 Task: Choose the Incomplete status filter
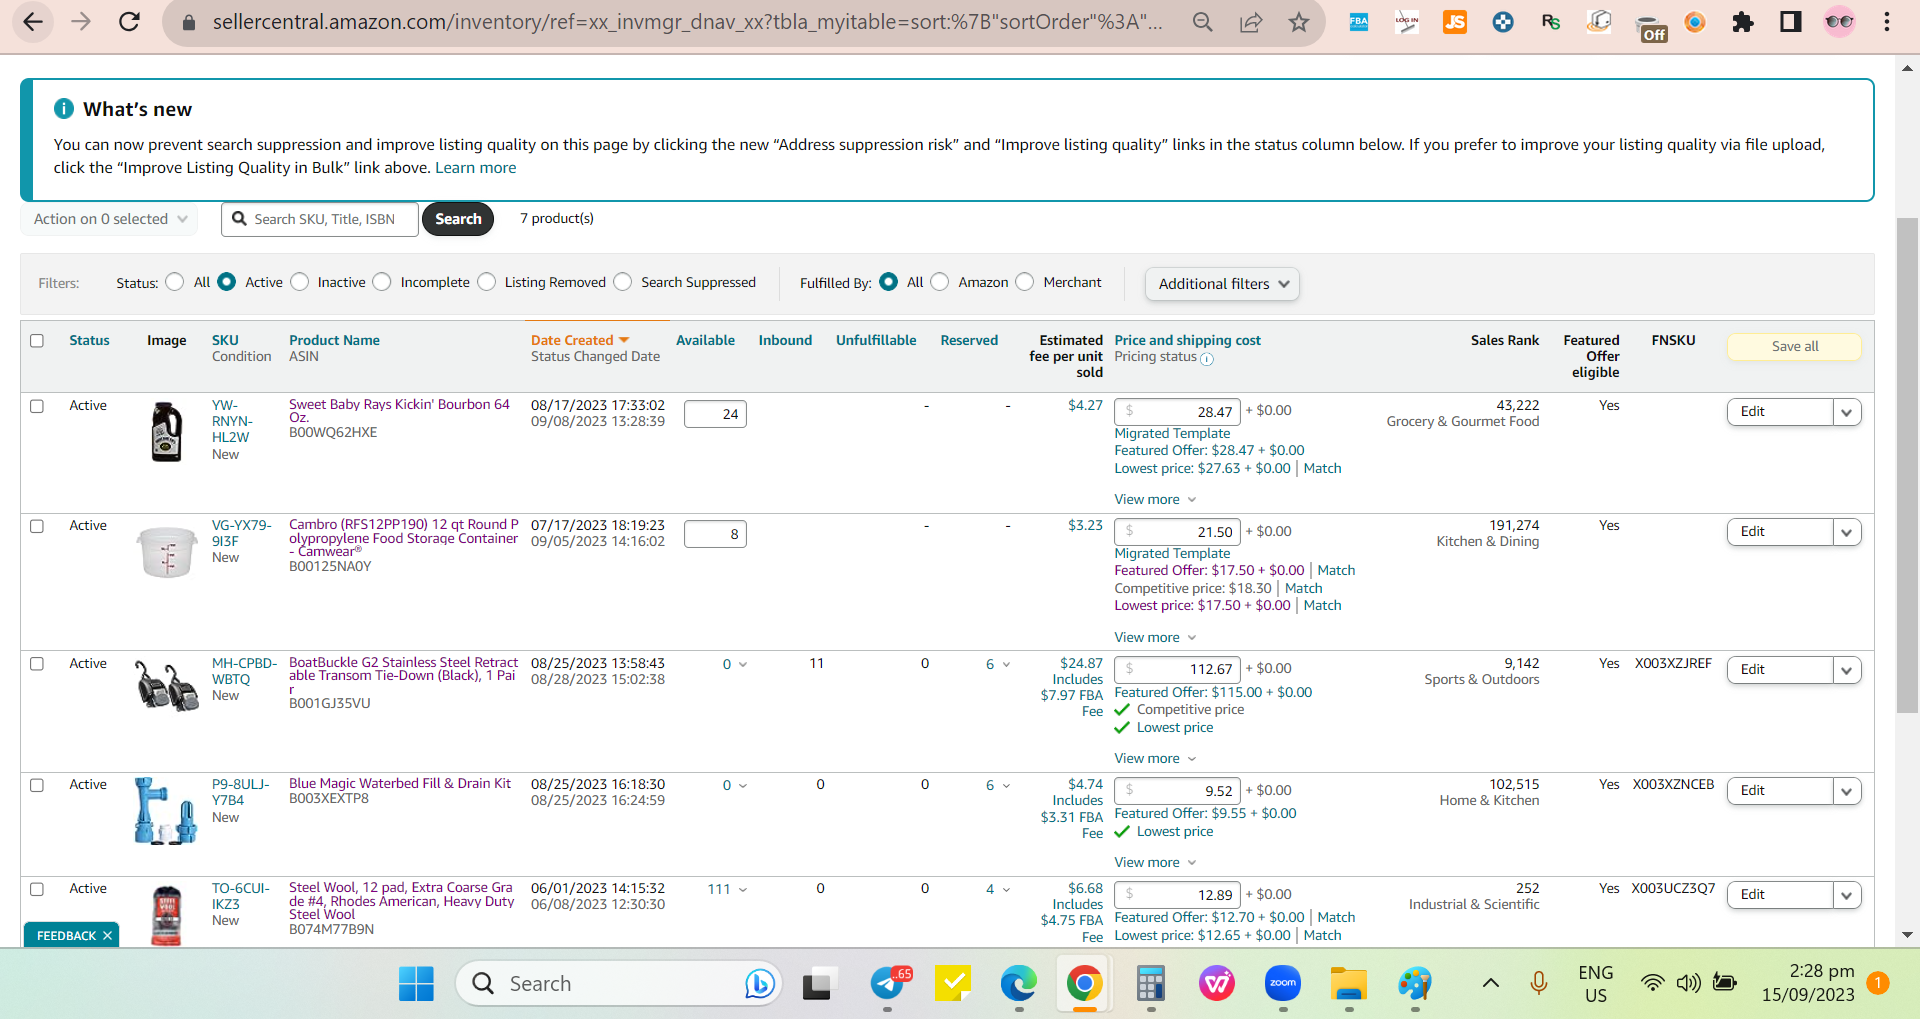pyautogui.click(x=382, y=282)
